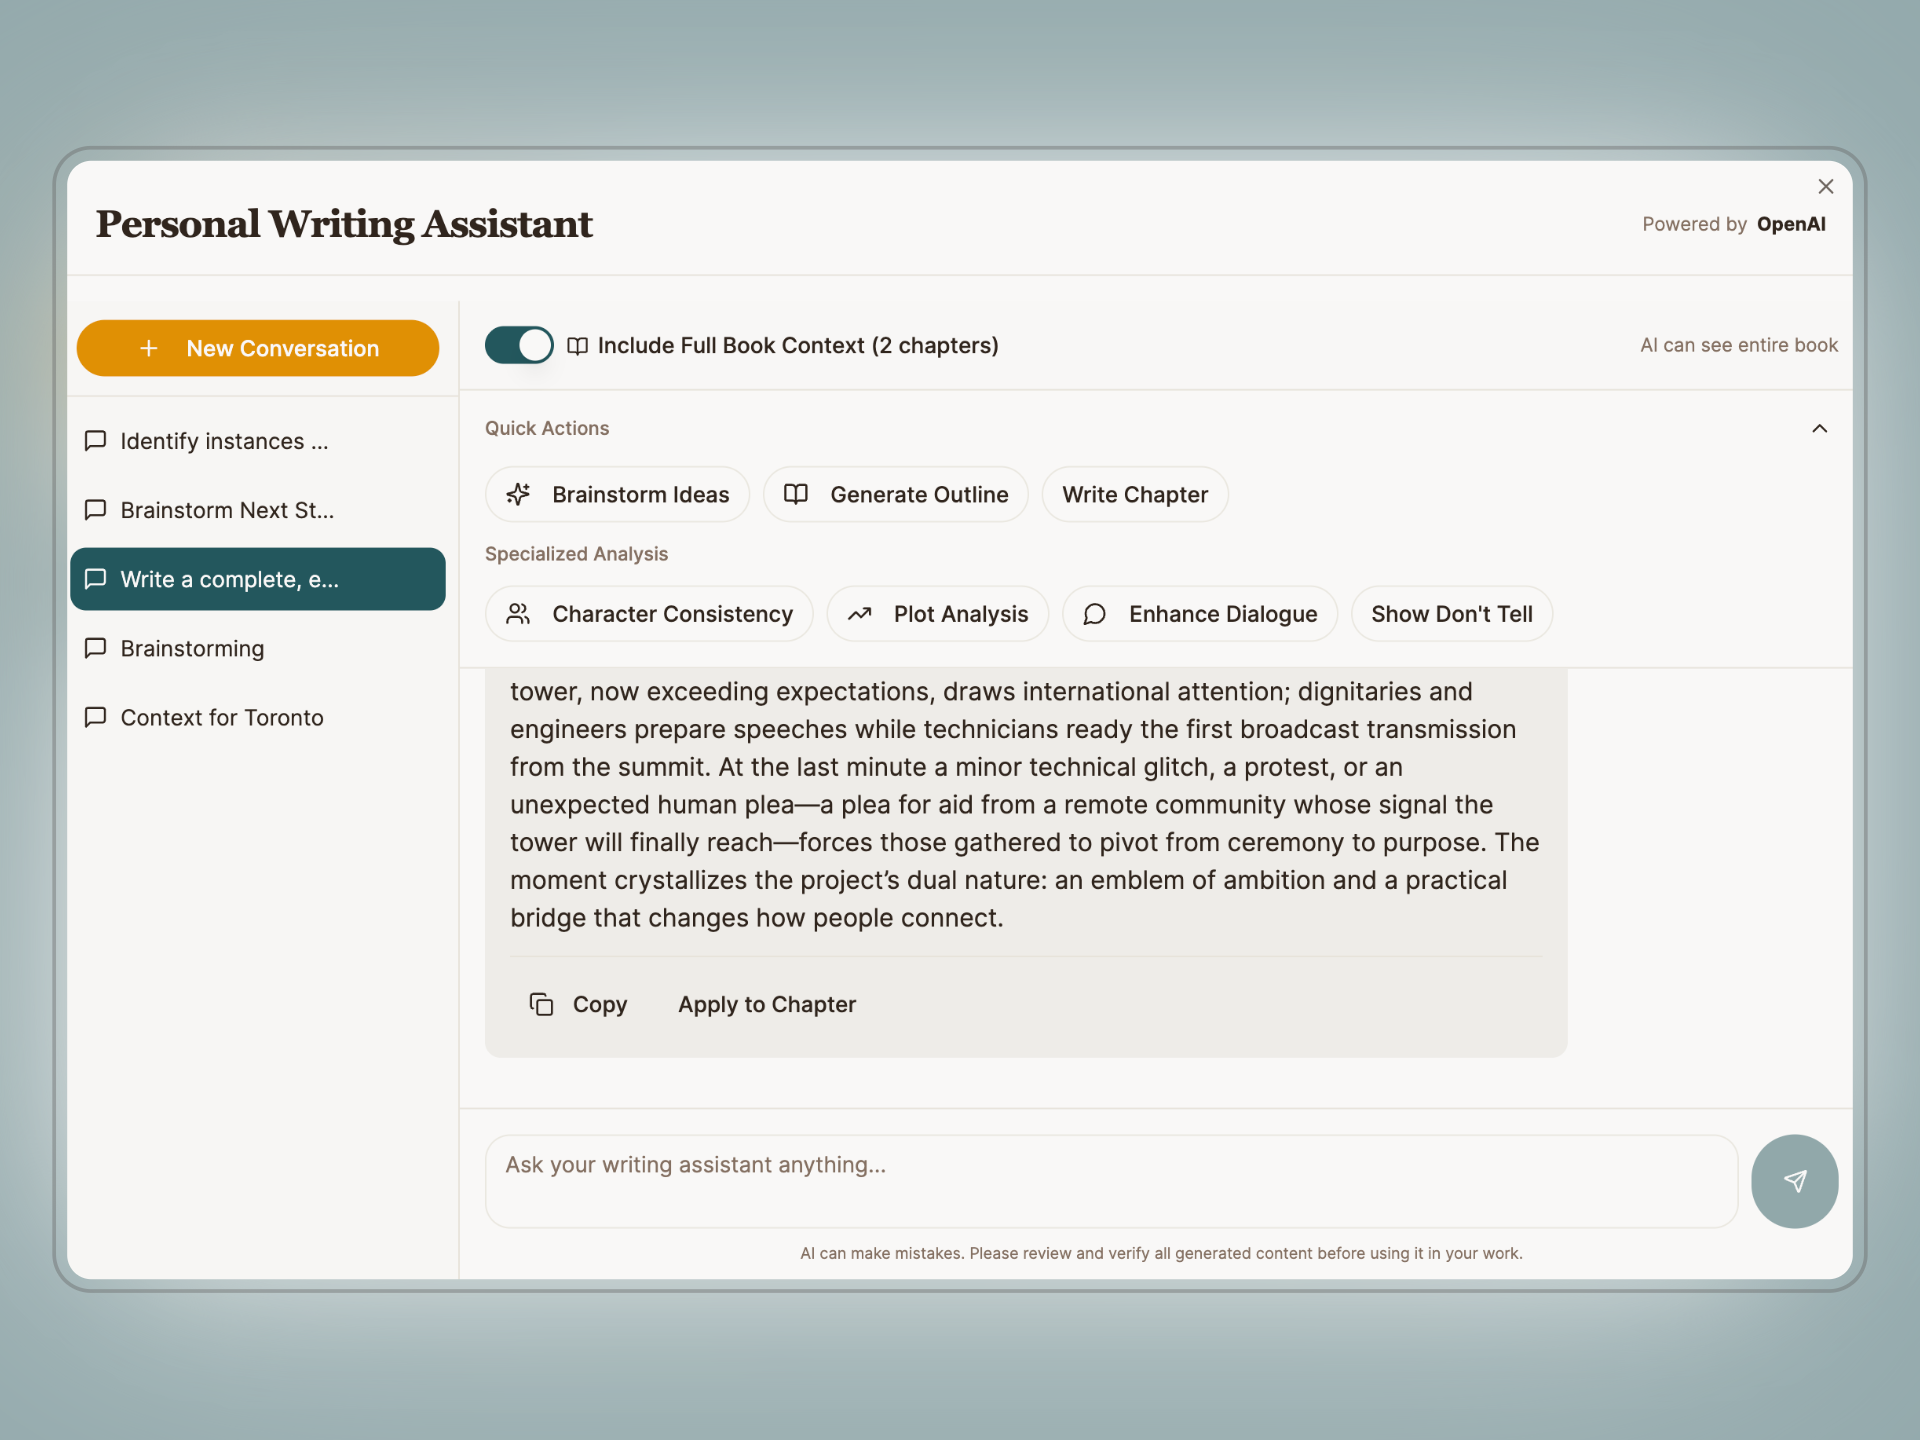Run the Write Chapter quick action
The image size is (1920, 1440).
coord(1134,494)
